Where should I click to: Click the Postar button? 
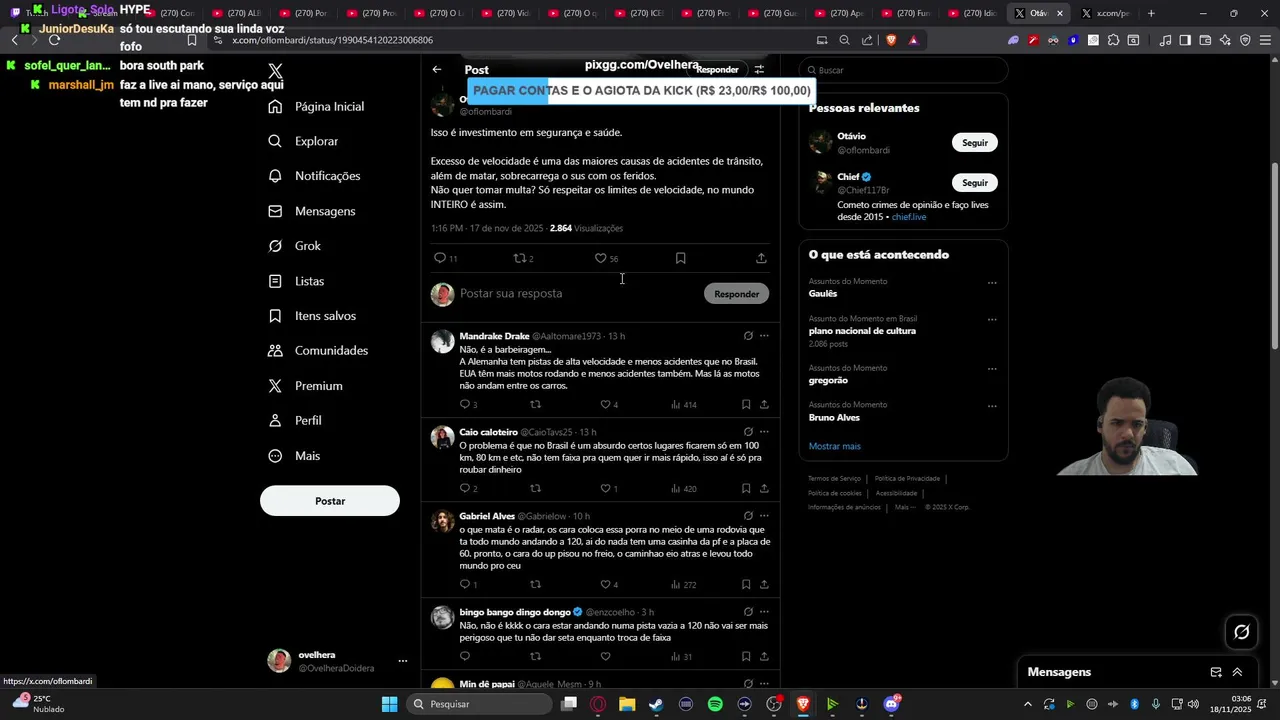click(330, 501)
